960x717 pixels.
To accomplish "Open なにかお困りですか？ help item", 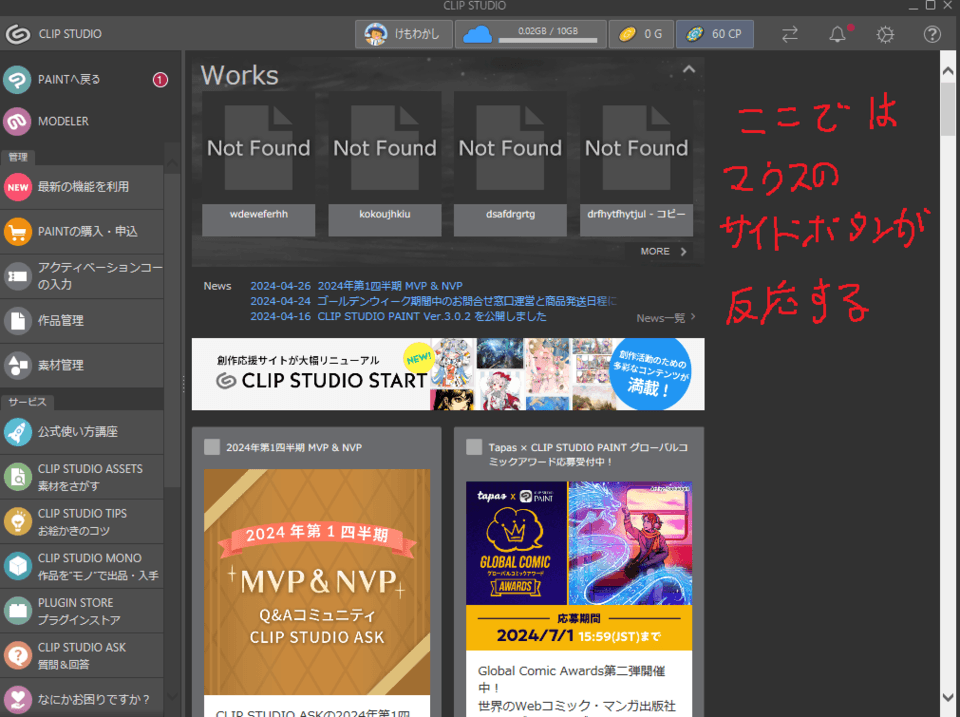I will coord(82,699).
